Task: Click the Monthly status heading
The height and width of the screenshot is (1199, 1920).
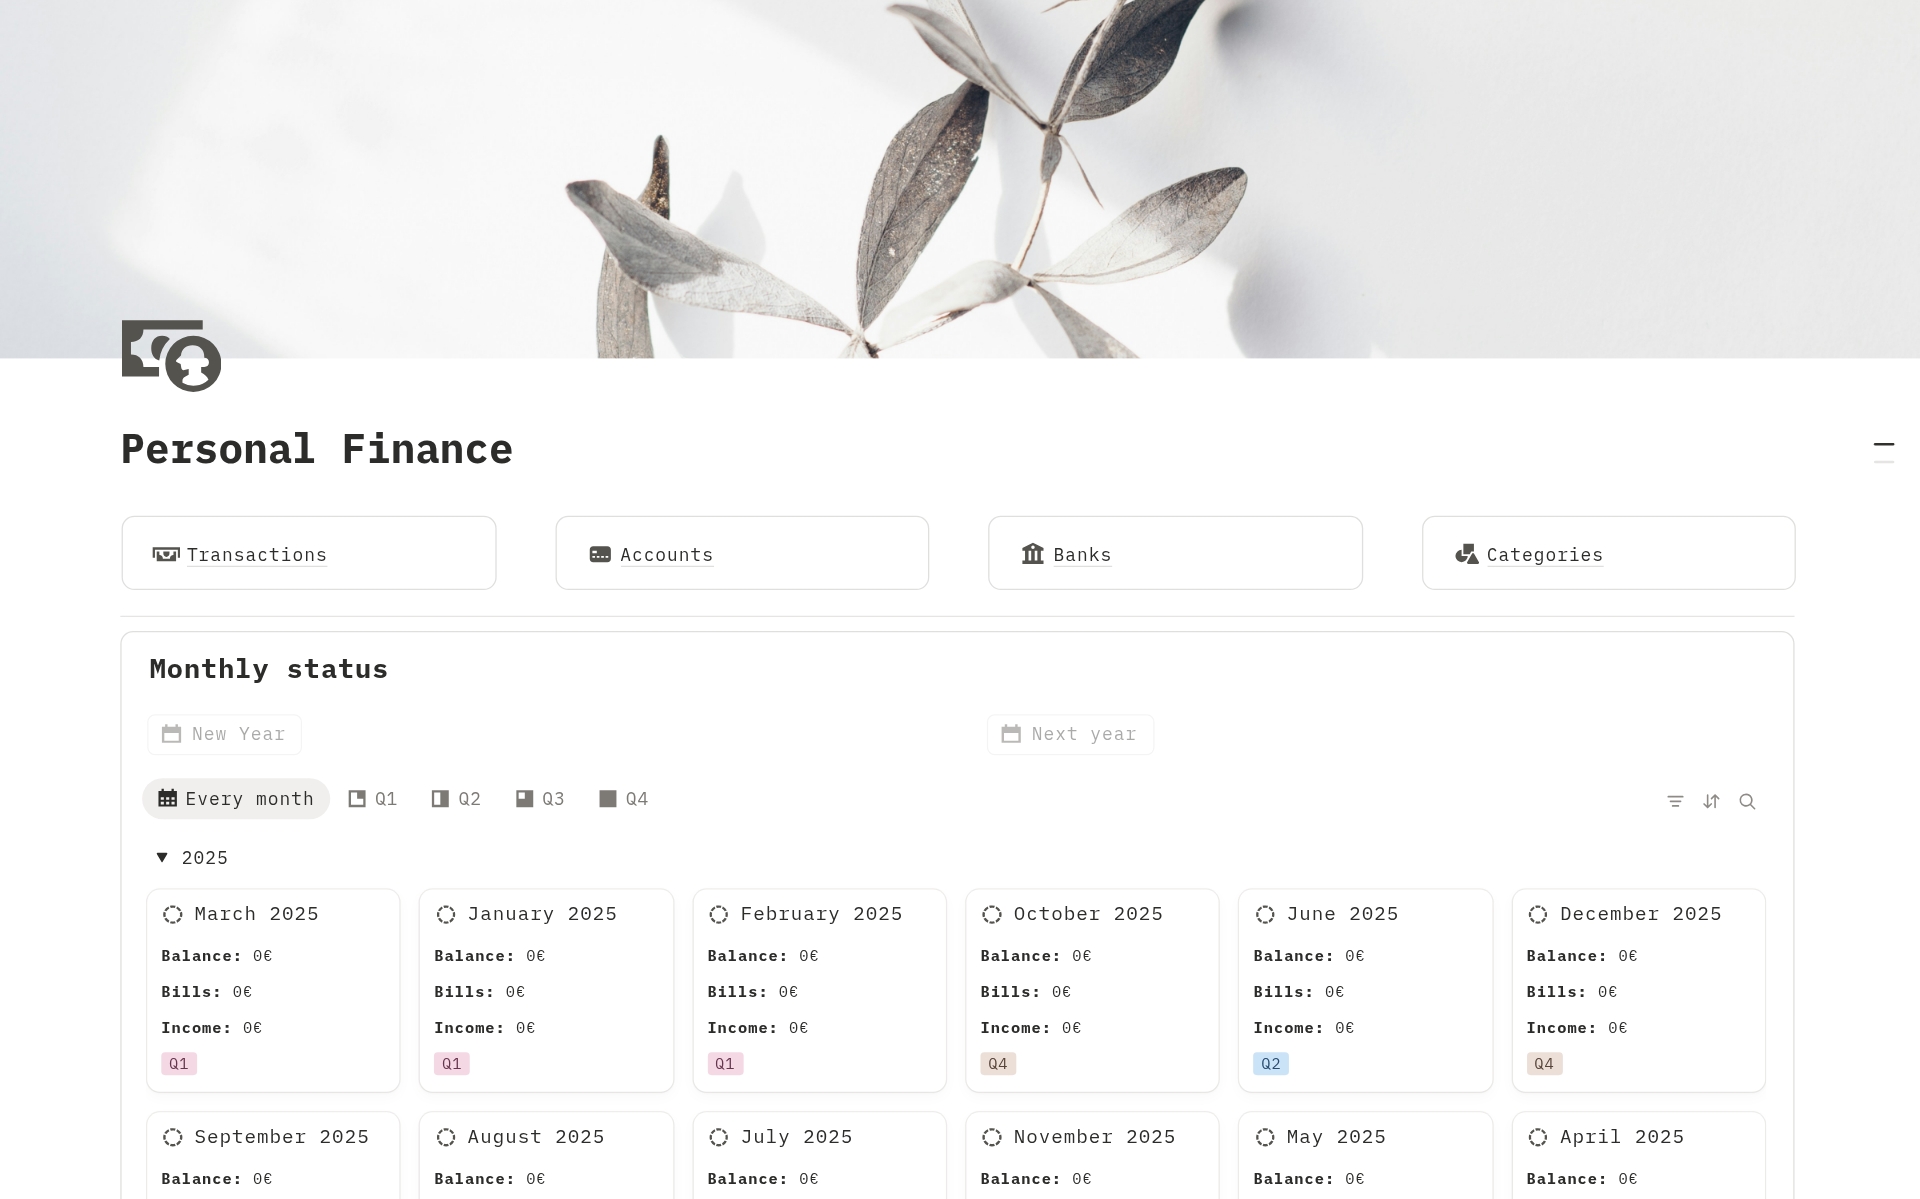Action: (x=268, y=669)
